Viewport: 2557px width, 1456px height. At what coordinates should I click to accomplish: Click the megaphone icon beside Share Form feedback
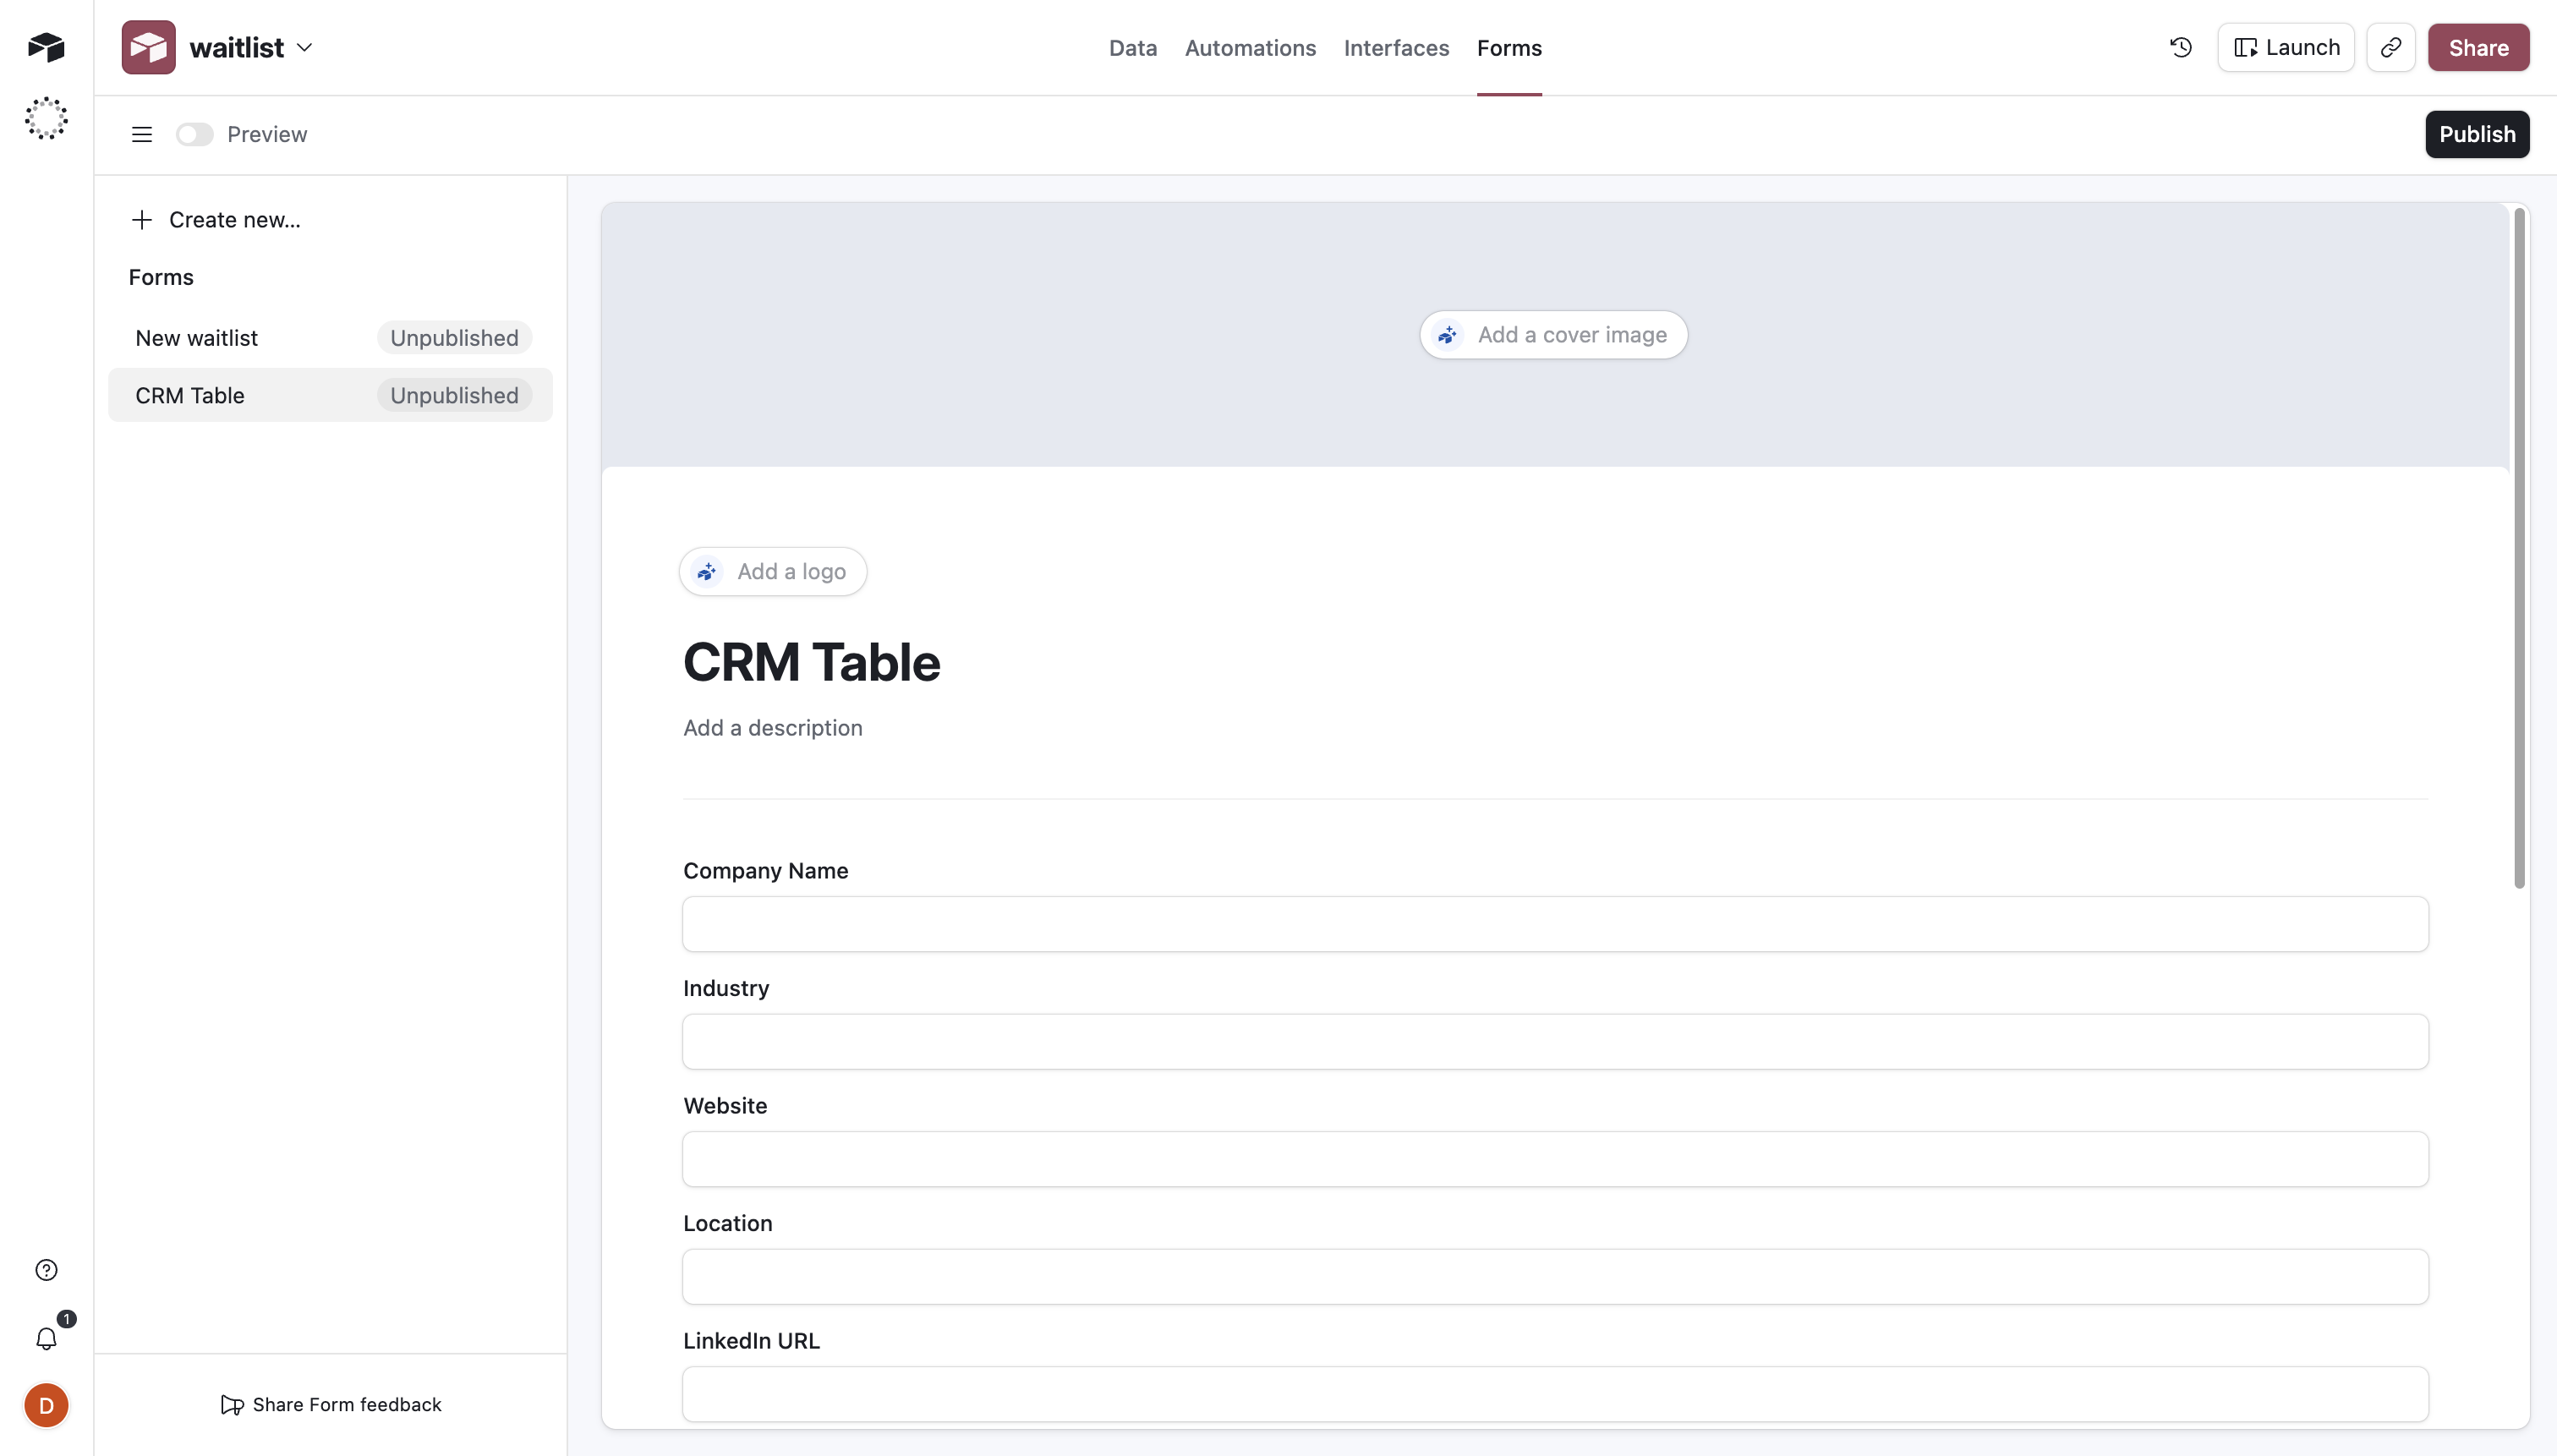click(231, 1404)
